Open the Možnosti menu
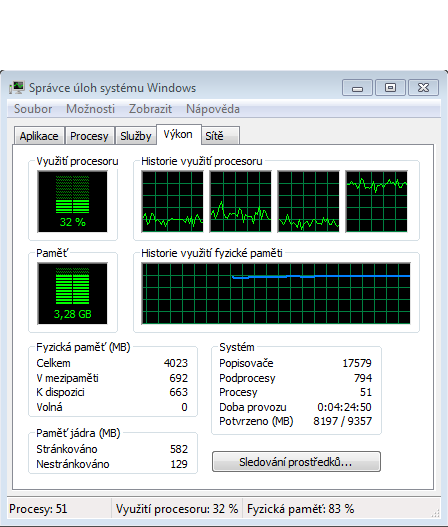Image resolution: width=448 pixels, height=527 pixels. [x=90, y=109]
